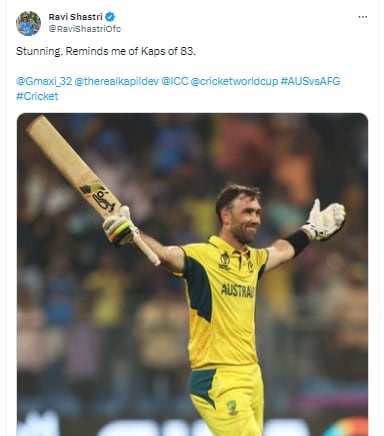Click the World Cup logo on jersey
Screen dimensions: 384x436
[225, 260]
